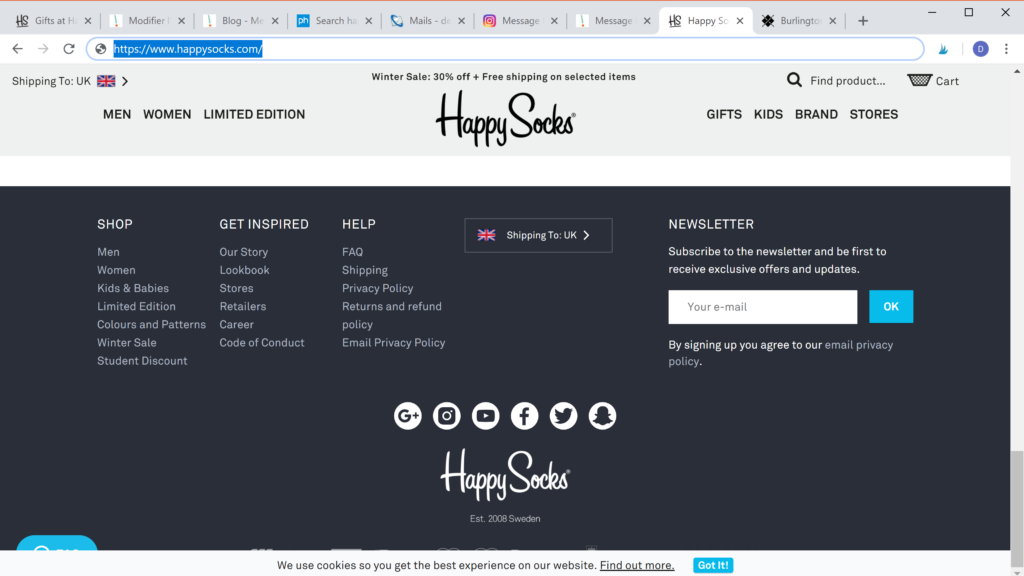
Task: Open the FAQ help link
Action: click(353, 252)
